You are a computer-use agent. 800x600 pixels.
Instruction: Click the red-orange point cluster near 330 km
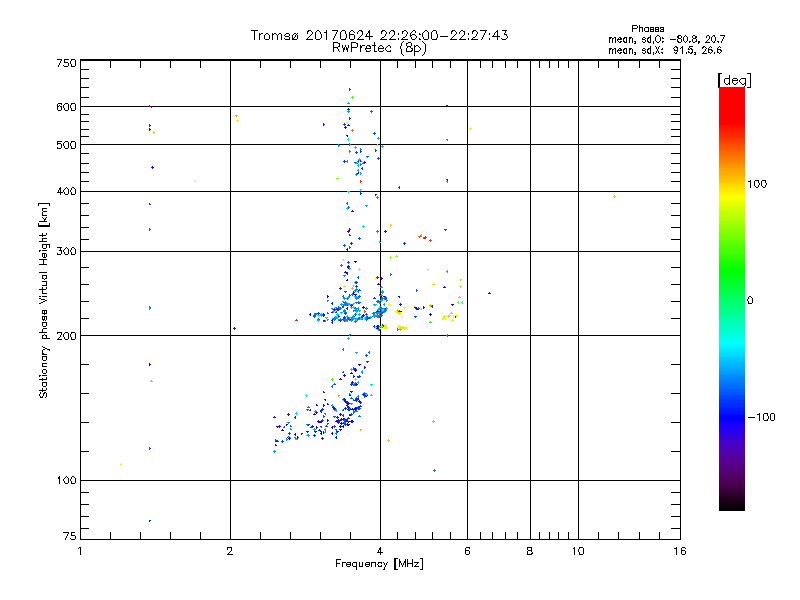pyautogui.click(x=425, y=238)
